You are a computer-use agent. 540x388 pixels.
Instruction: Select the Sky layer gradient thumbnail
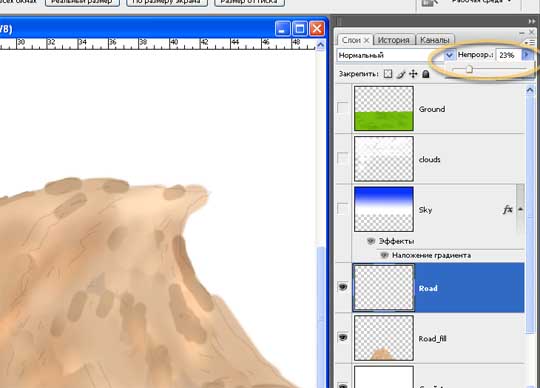[x=384, y=209]
